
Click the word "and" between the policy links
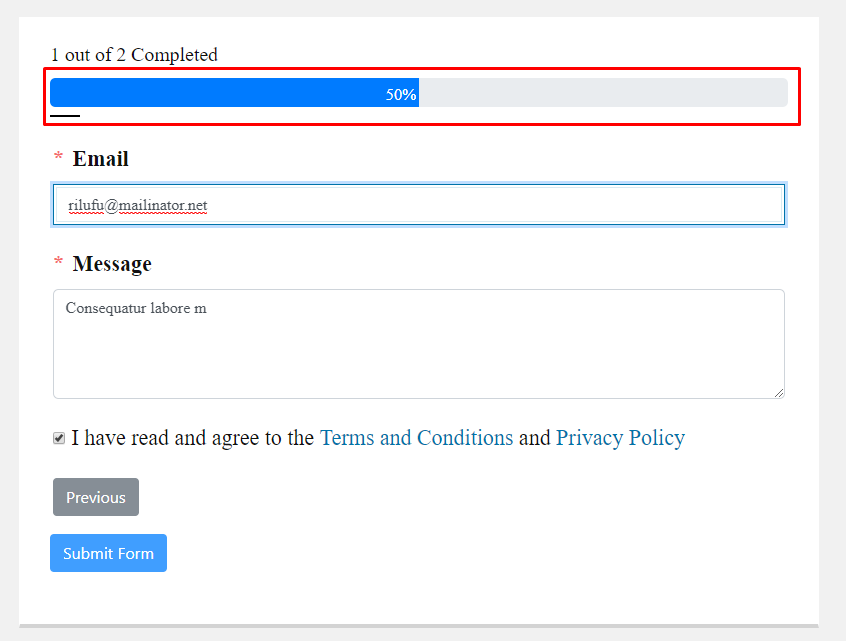[534, 438]
